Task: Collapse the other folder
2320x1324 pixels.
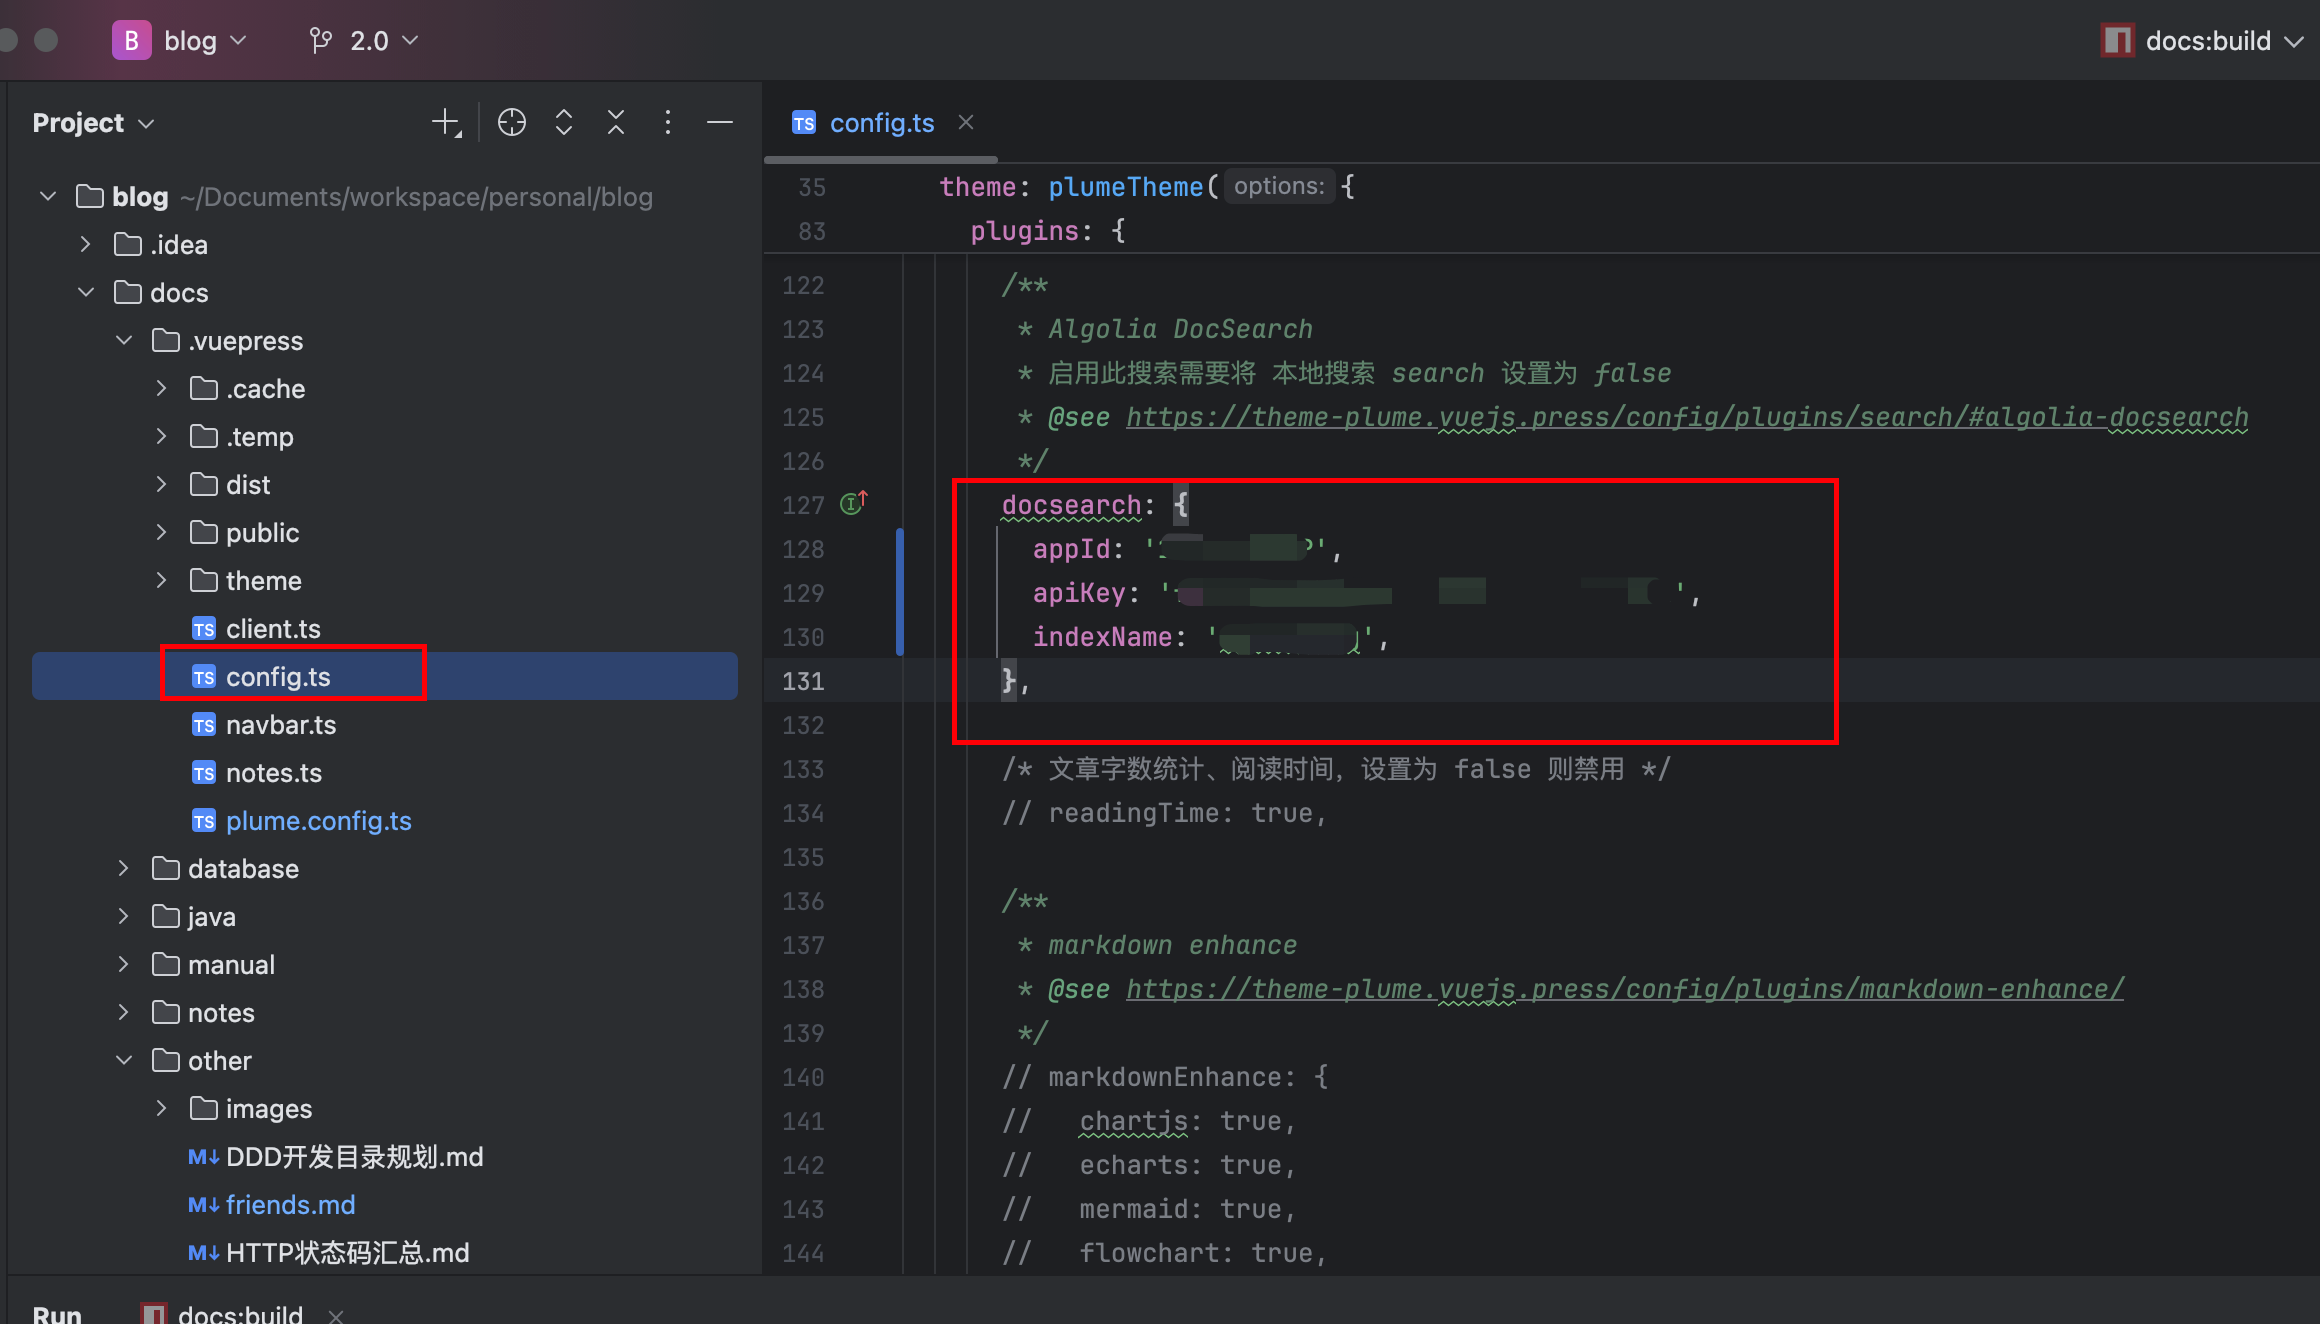Action: coord(124,1061)
